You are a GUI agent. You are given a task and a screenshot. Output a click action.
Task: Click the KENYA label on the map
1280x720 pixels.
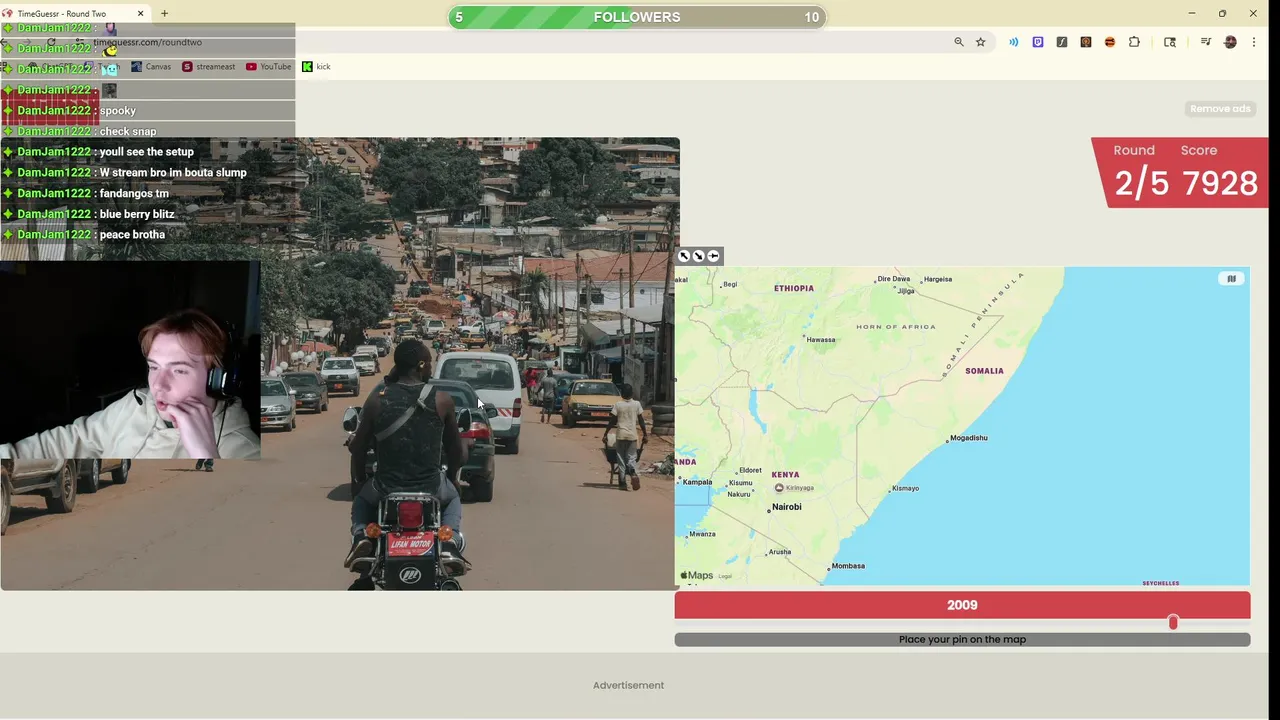pos(785,475)
